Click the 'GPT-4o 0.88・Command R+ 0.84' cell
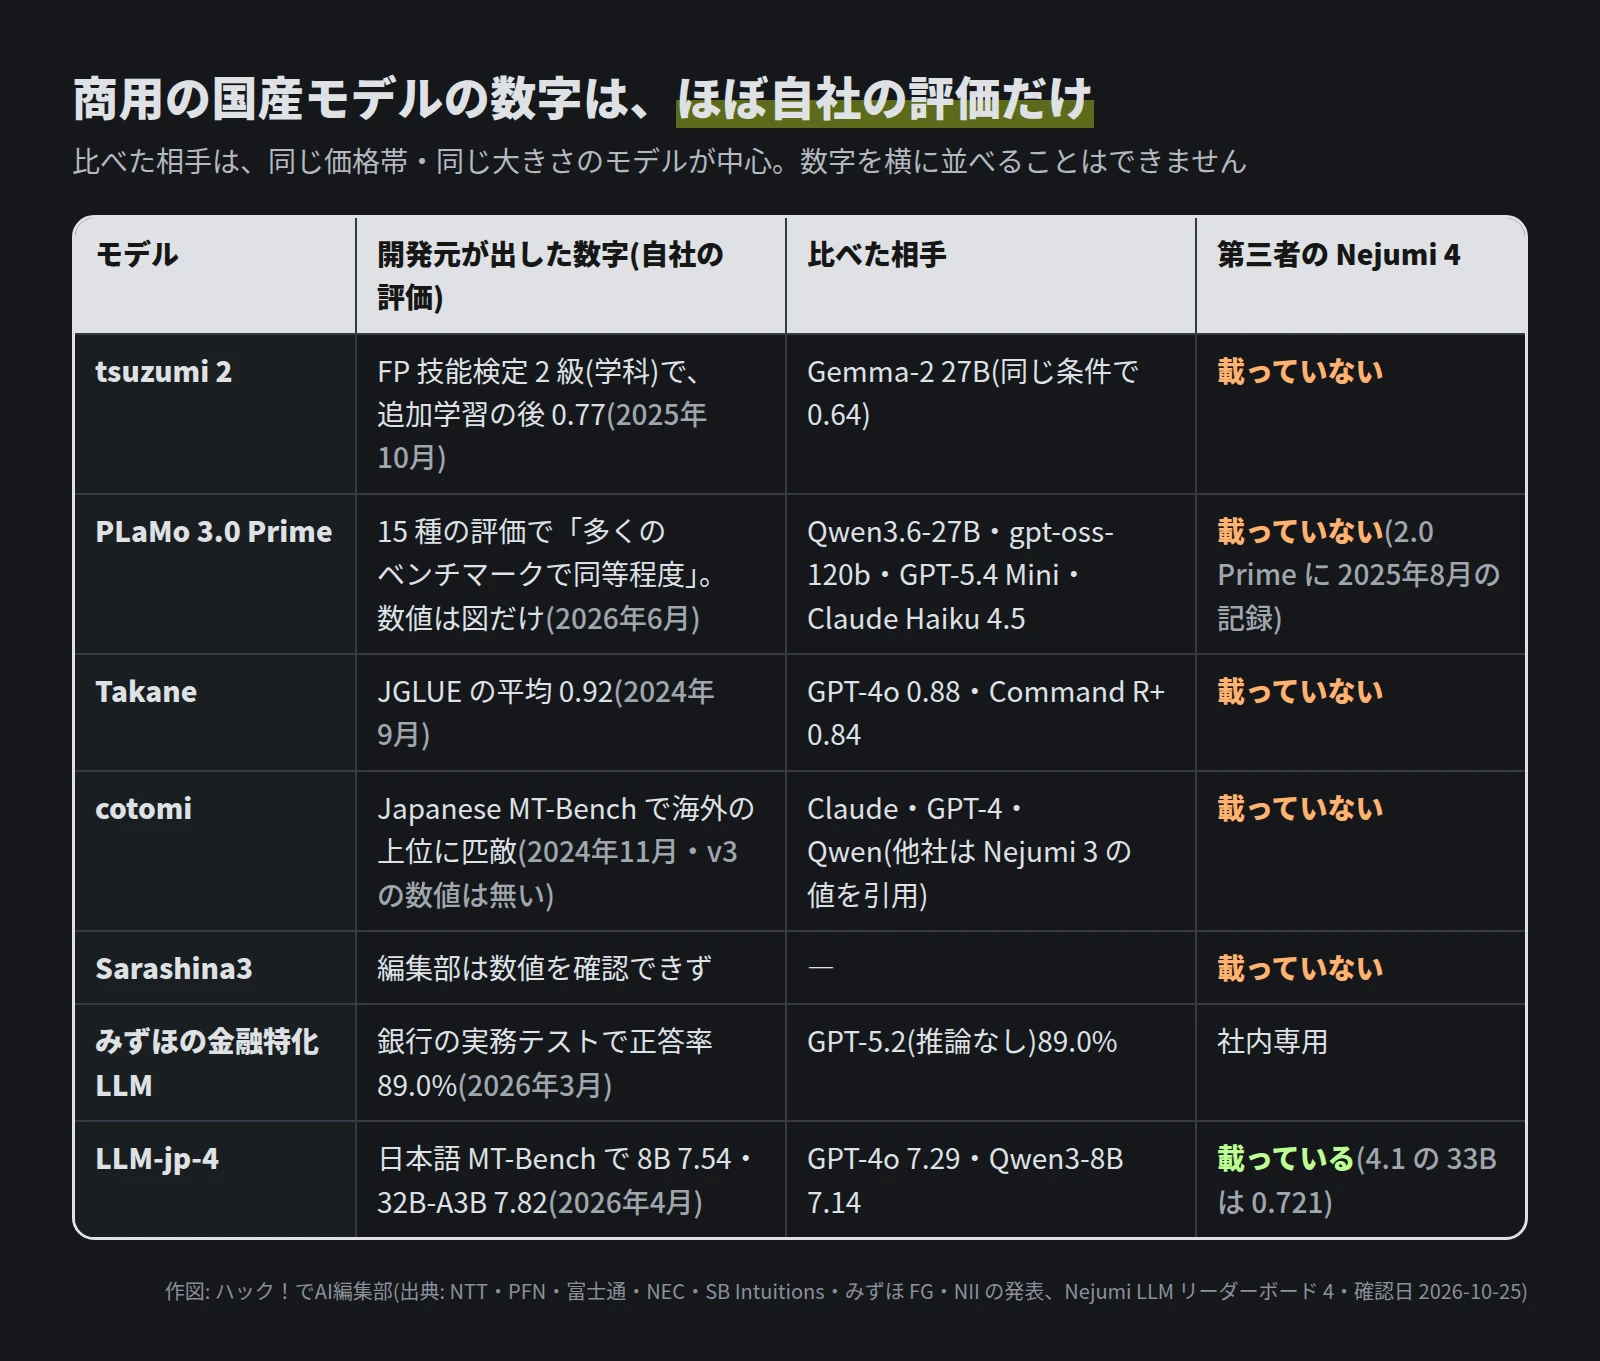This screenshot has width=1600, height=1361. click(991, 713)
